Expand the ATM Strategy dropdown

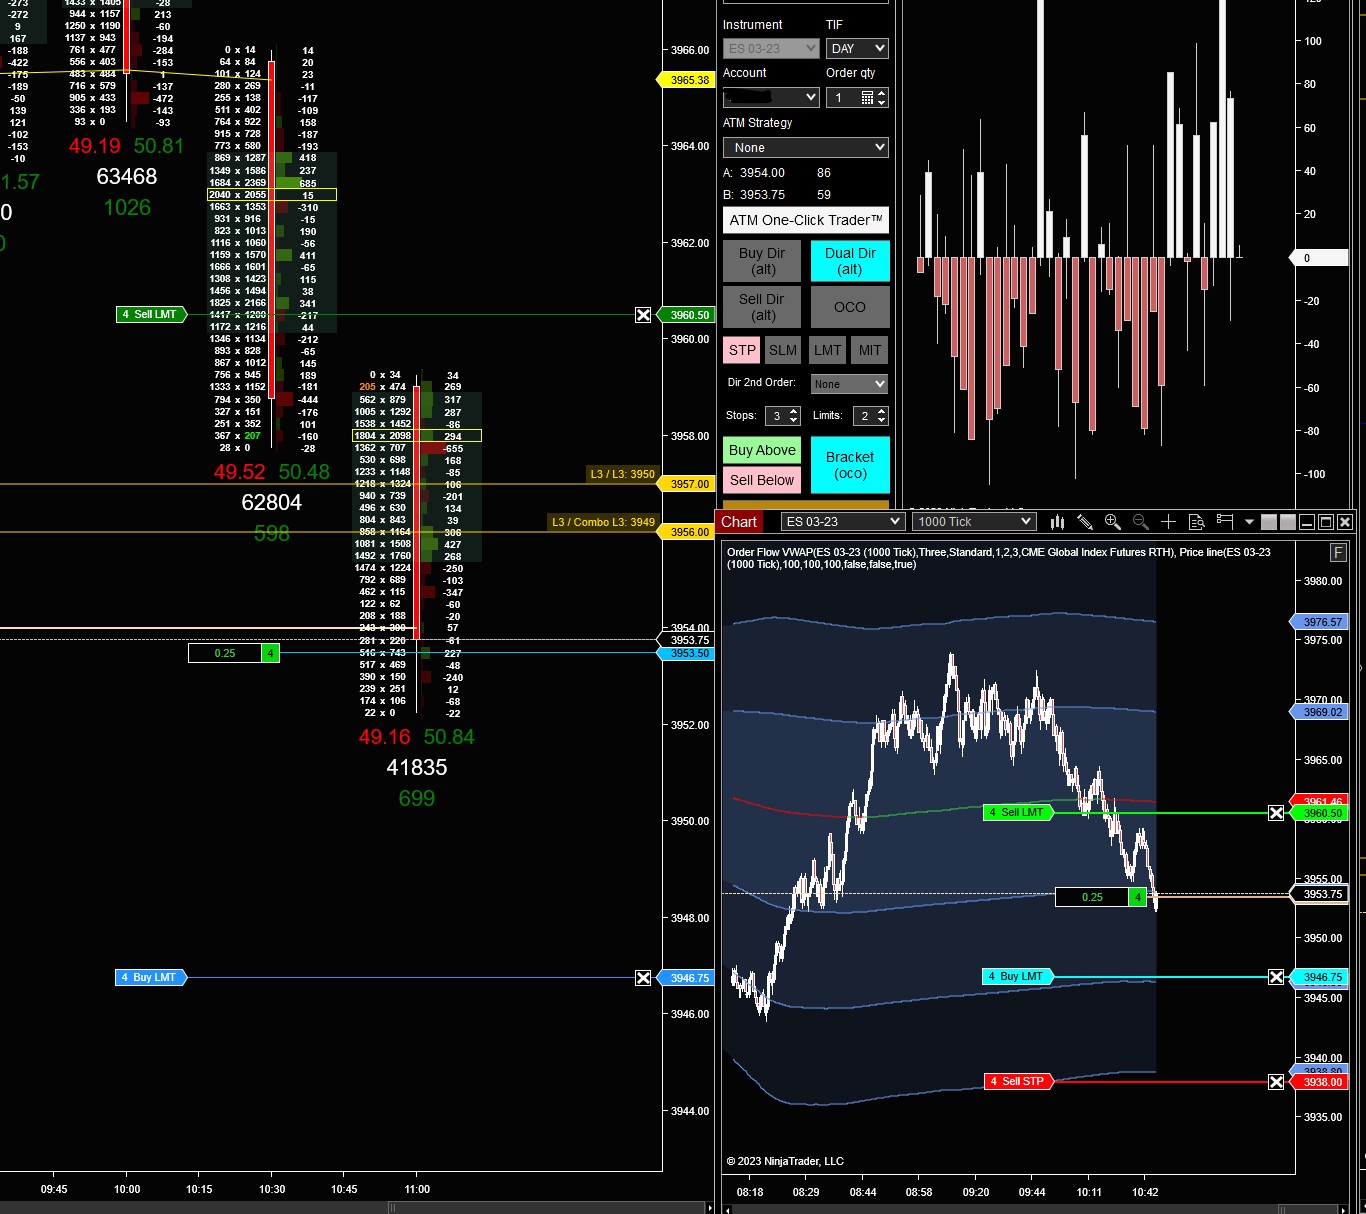pyautogui.click(x=806, y=147)
